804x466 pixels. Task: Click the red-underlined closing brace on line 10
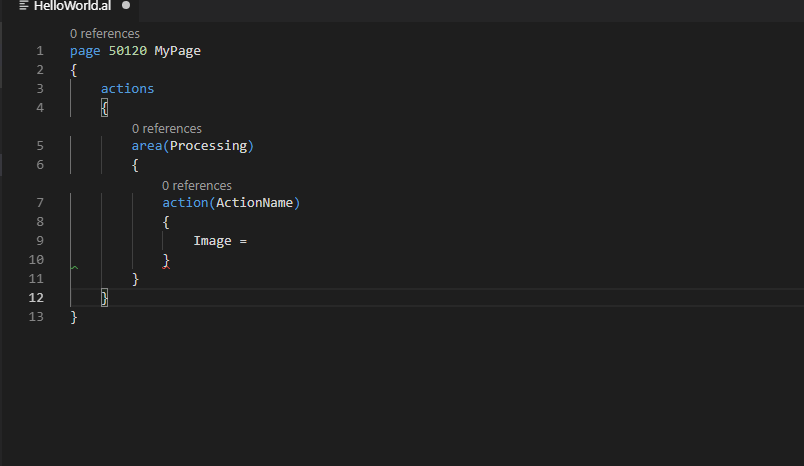[x=166, y=260]
